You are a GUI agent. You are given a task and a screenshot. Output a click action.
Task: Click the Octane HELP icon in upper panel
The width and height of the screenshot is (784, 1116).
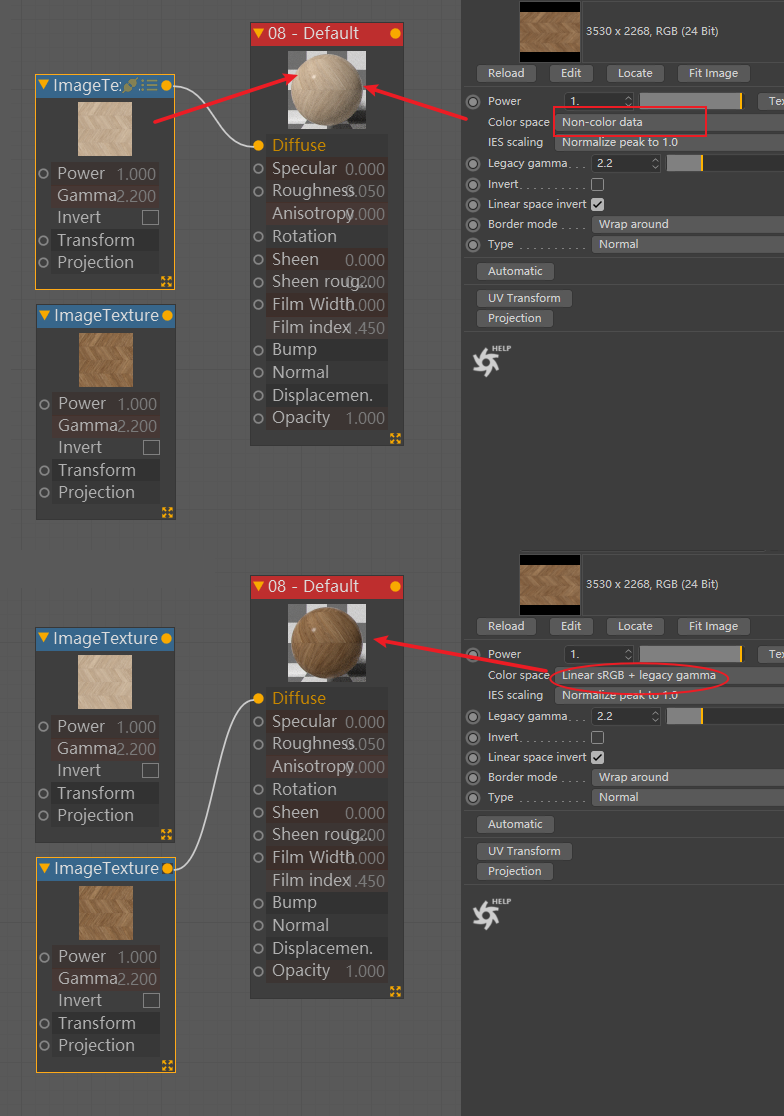click(x=491, y=360)
